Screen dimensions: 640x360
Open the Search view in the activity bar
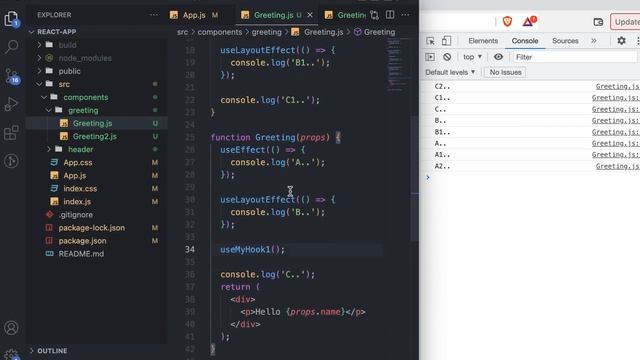pos(11,47)
